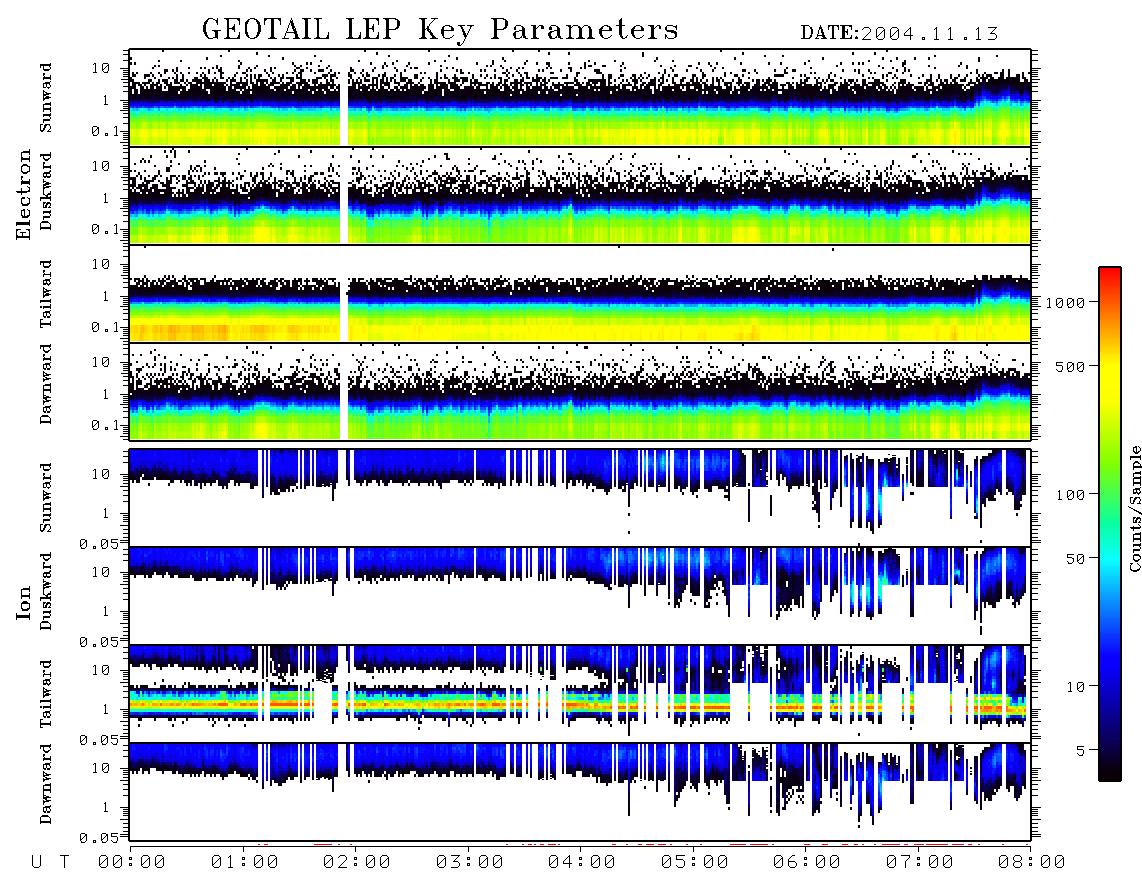Click the Ion "Tailward" panel label

46,694
